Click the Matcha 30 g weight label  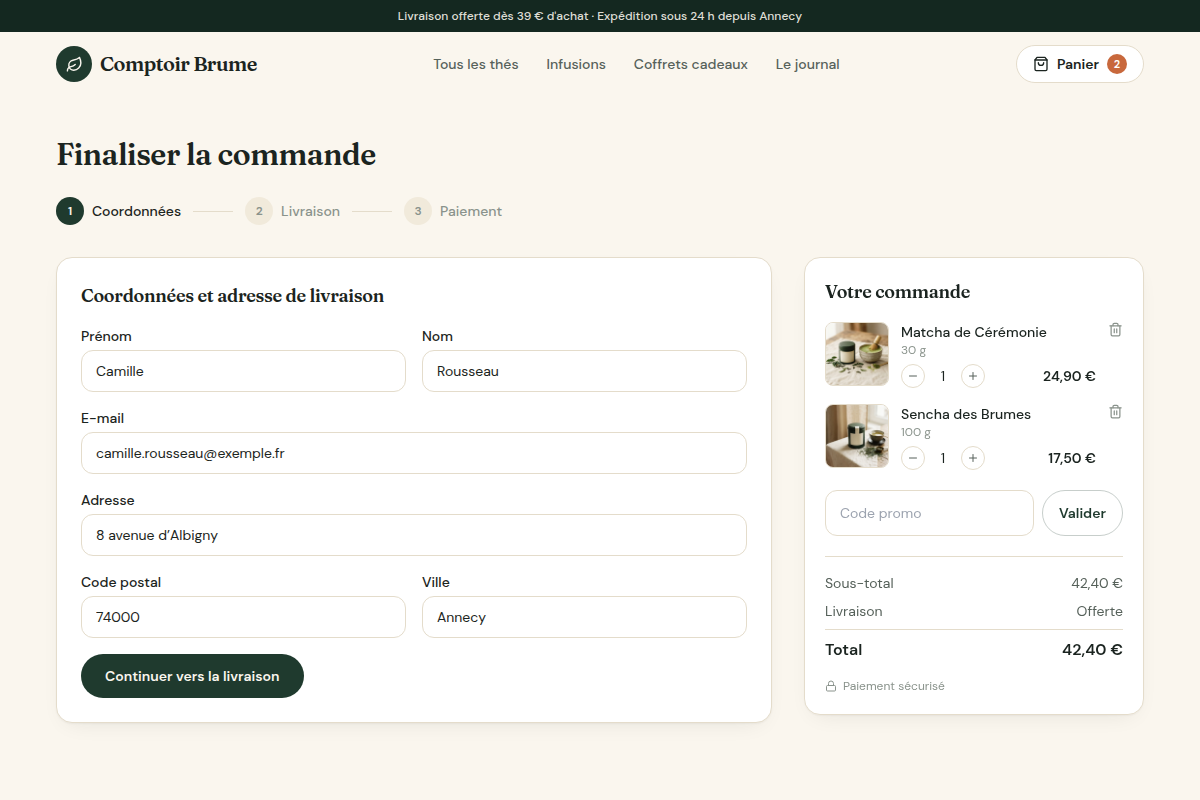tap(914, 351)
